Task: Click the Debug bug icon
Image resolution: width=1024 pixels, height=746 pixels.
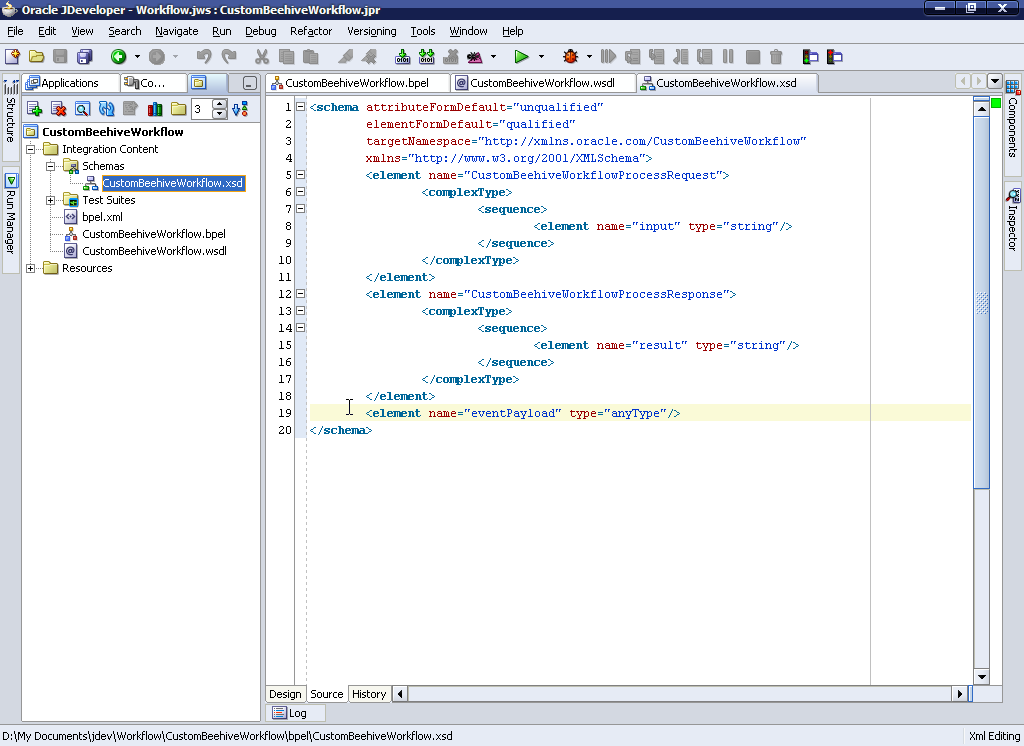Action: coord(571,57)
